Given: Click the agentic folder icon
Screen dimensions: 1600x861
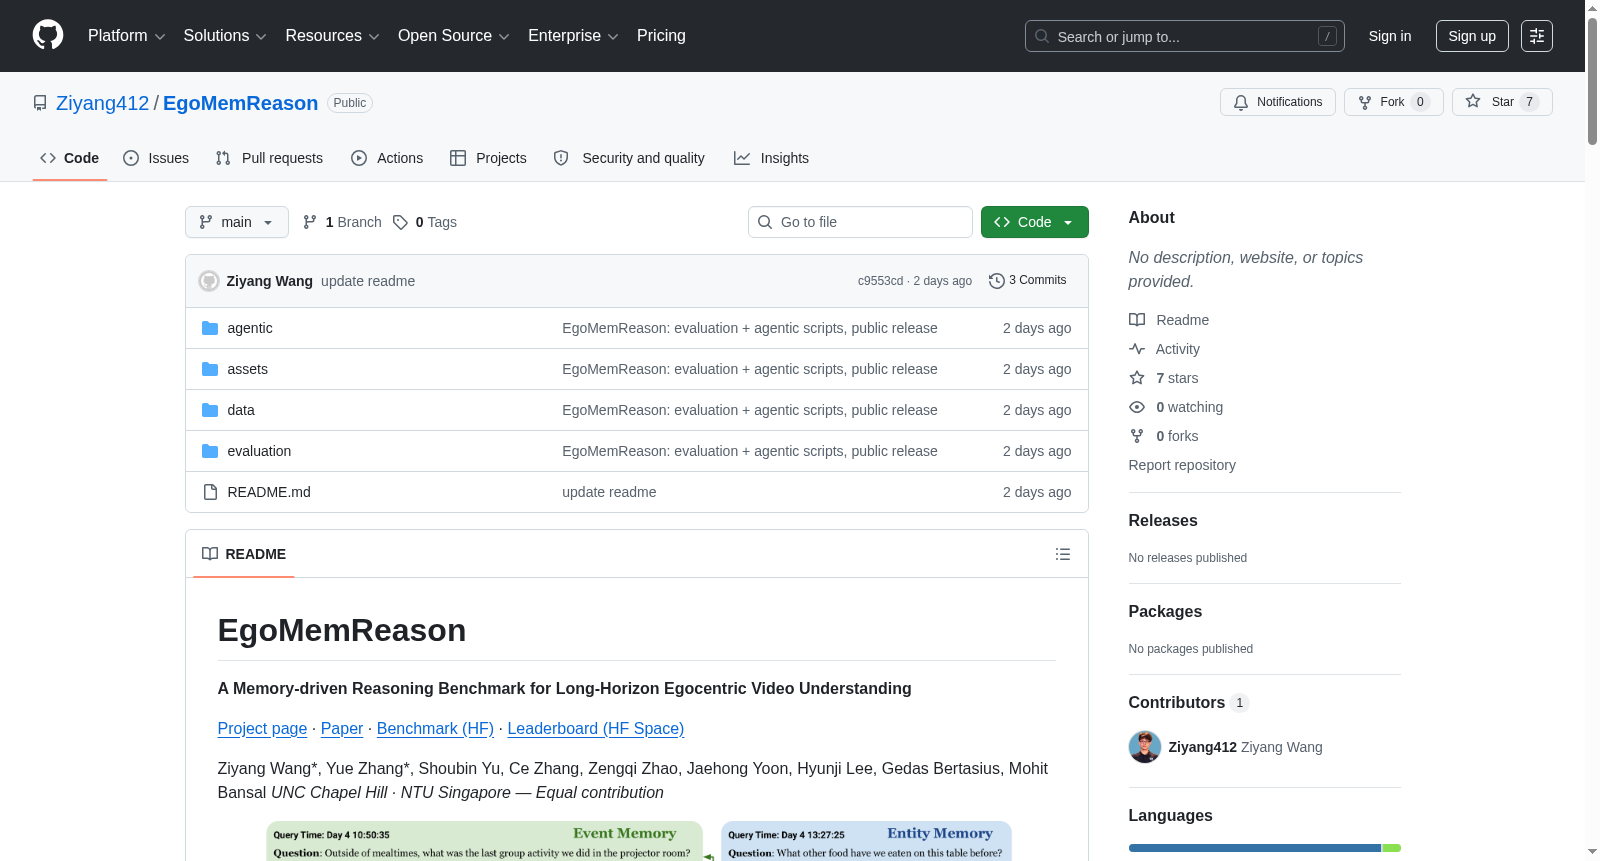Looking at the screenshot, I should [x=210, y=328].
